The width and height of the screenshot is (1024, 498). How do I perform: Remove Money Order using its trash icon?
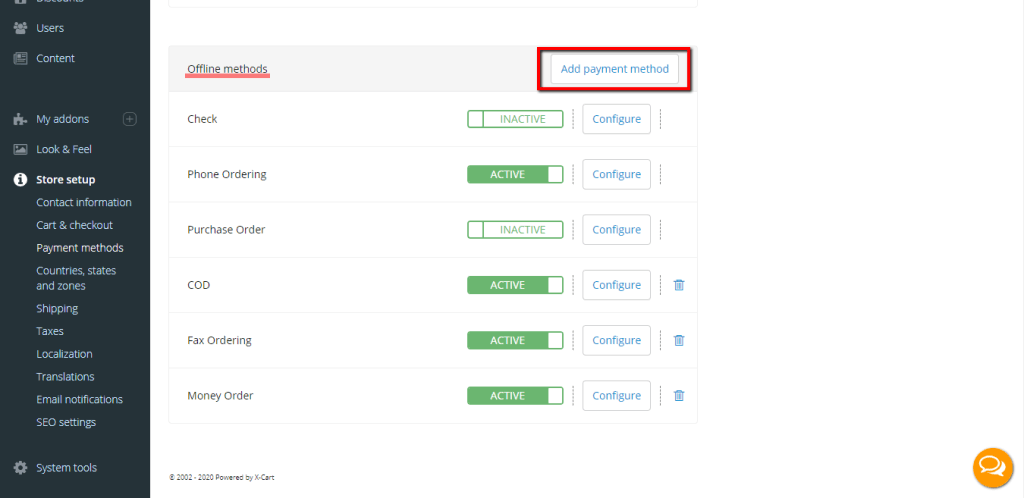point(679,396)
